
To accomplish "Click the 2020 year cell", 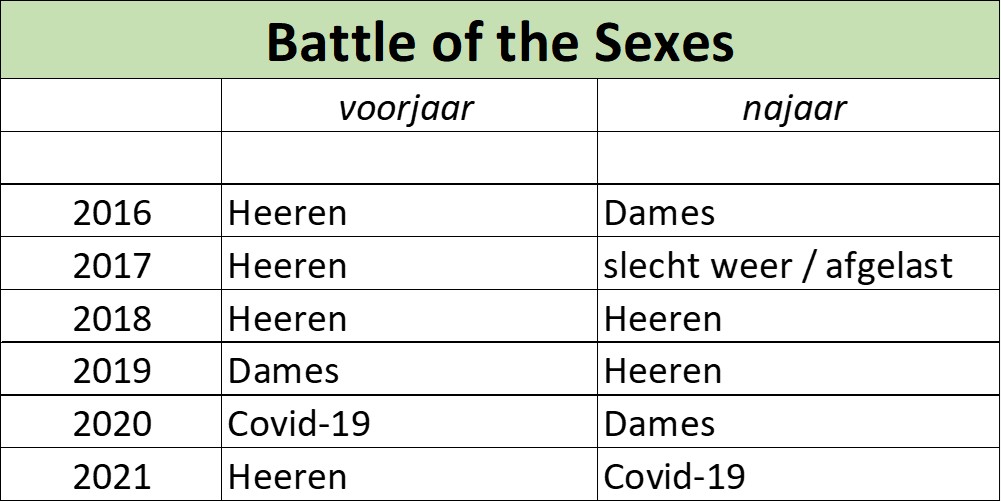I will [112, 424].
